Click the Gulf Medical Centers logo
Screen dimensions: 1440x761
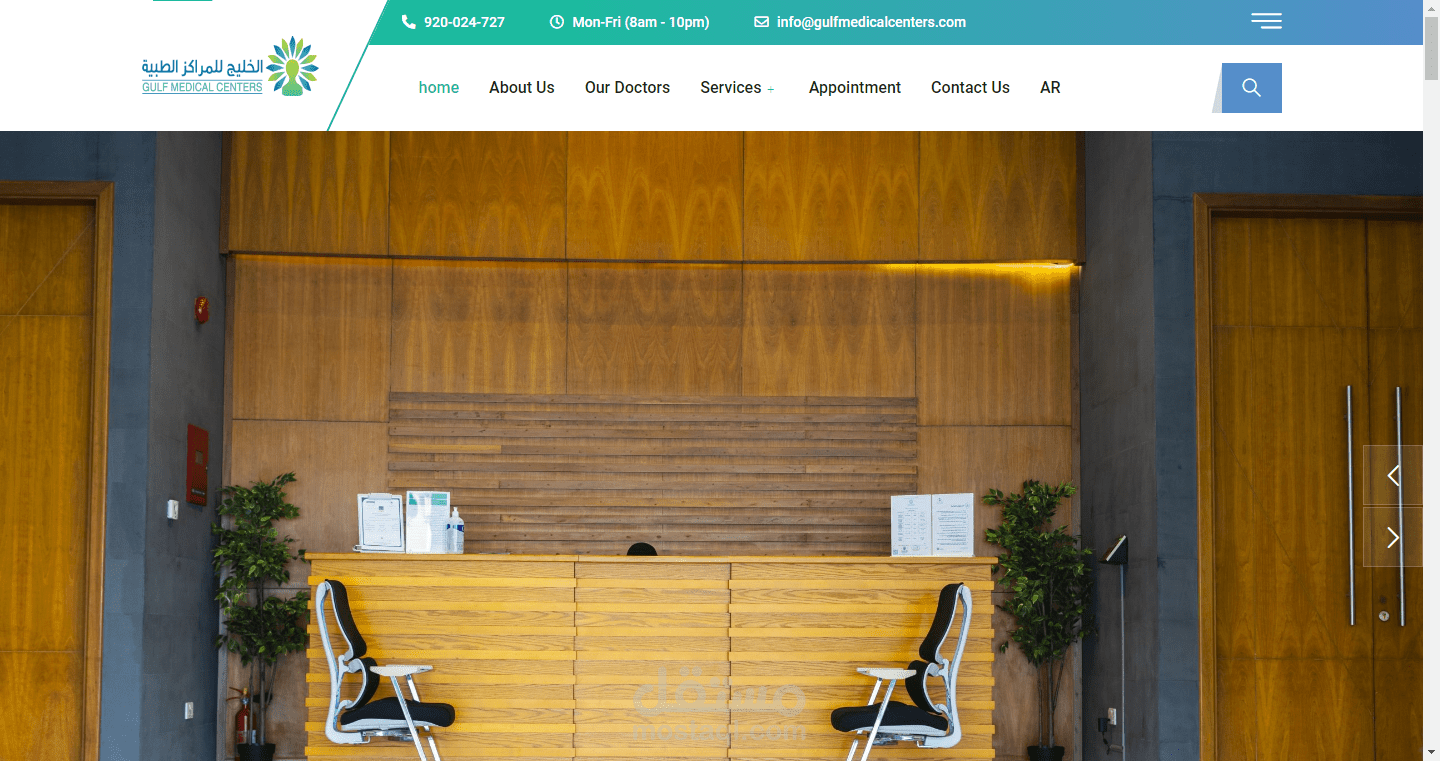click(230, 66)
